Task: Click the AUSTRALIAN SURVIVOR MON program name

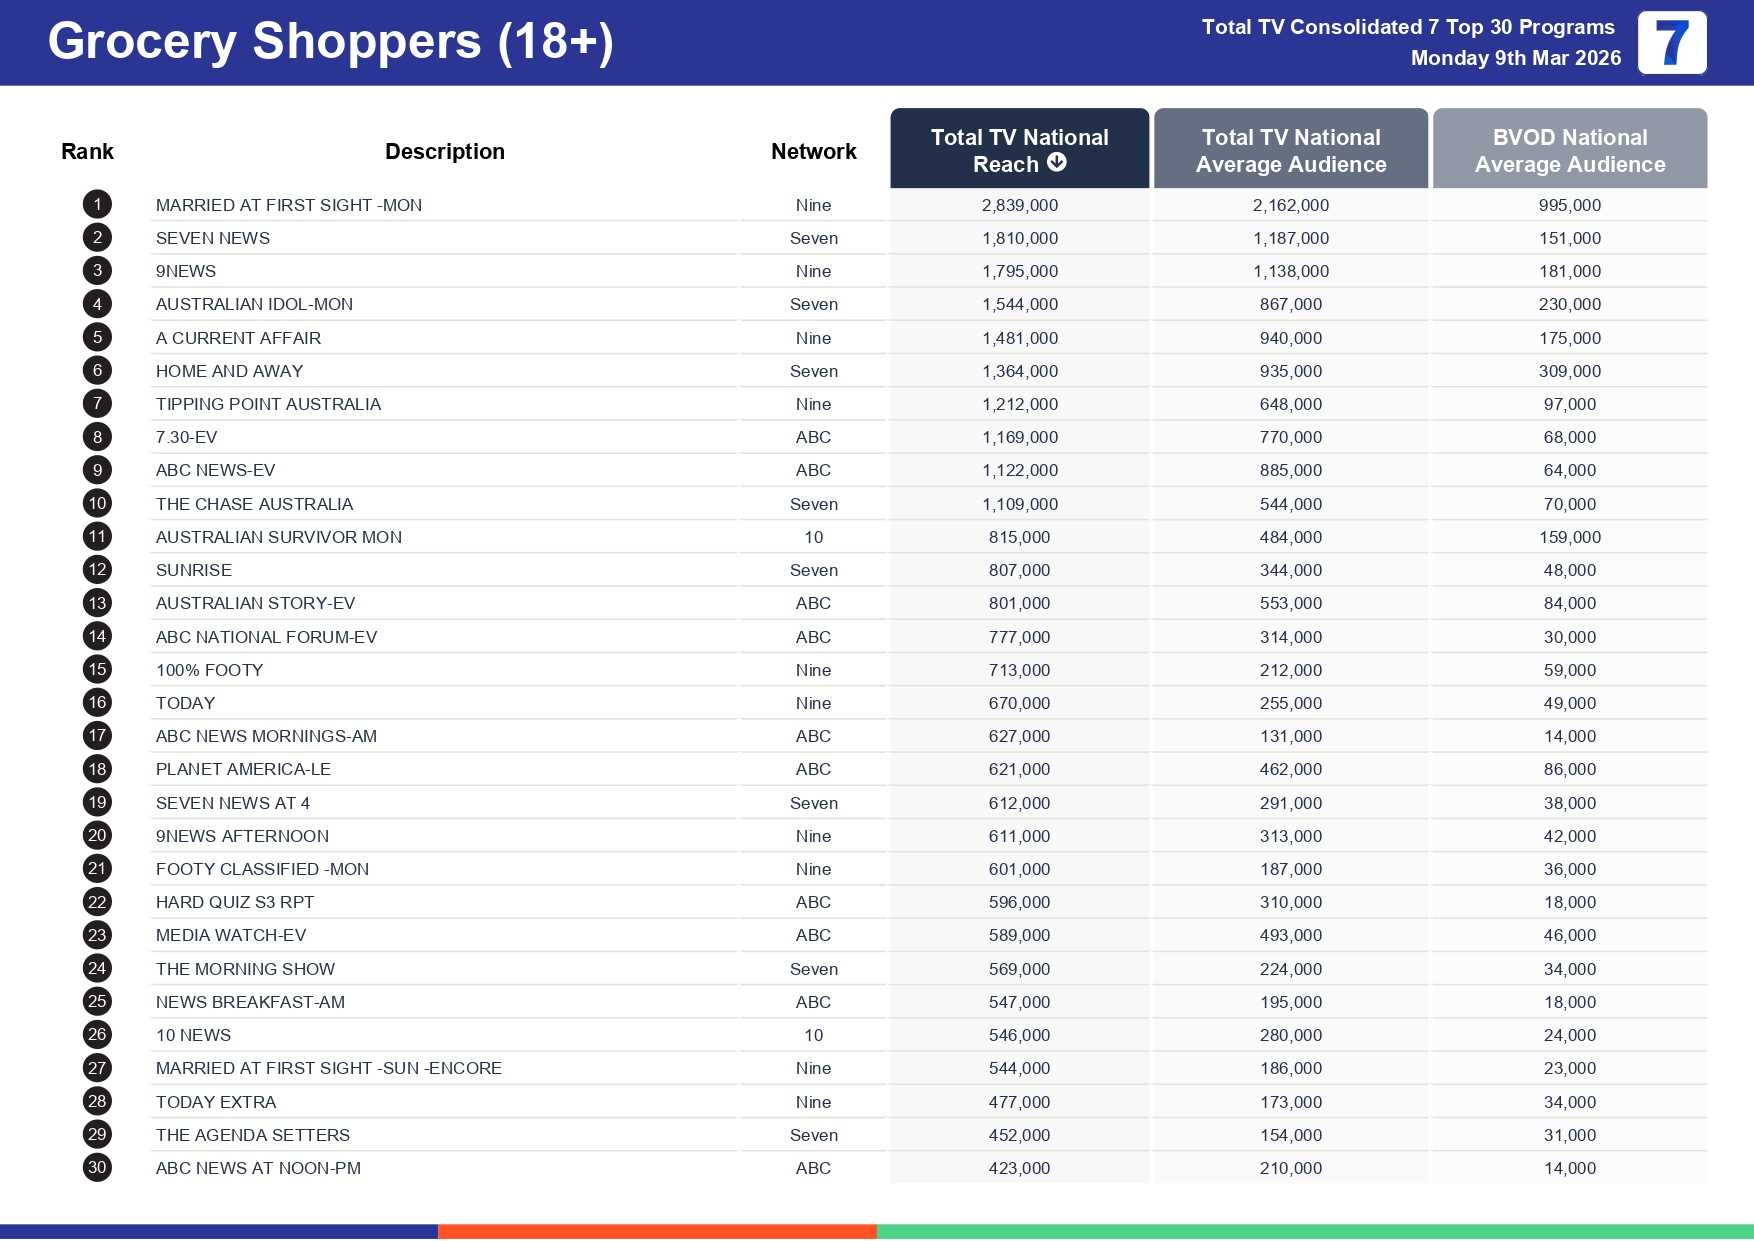Action: (x=278, y=537)
